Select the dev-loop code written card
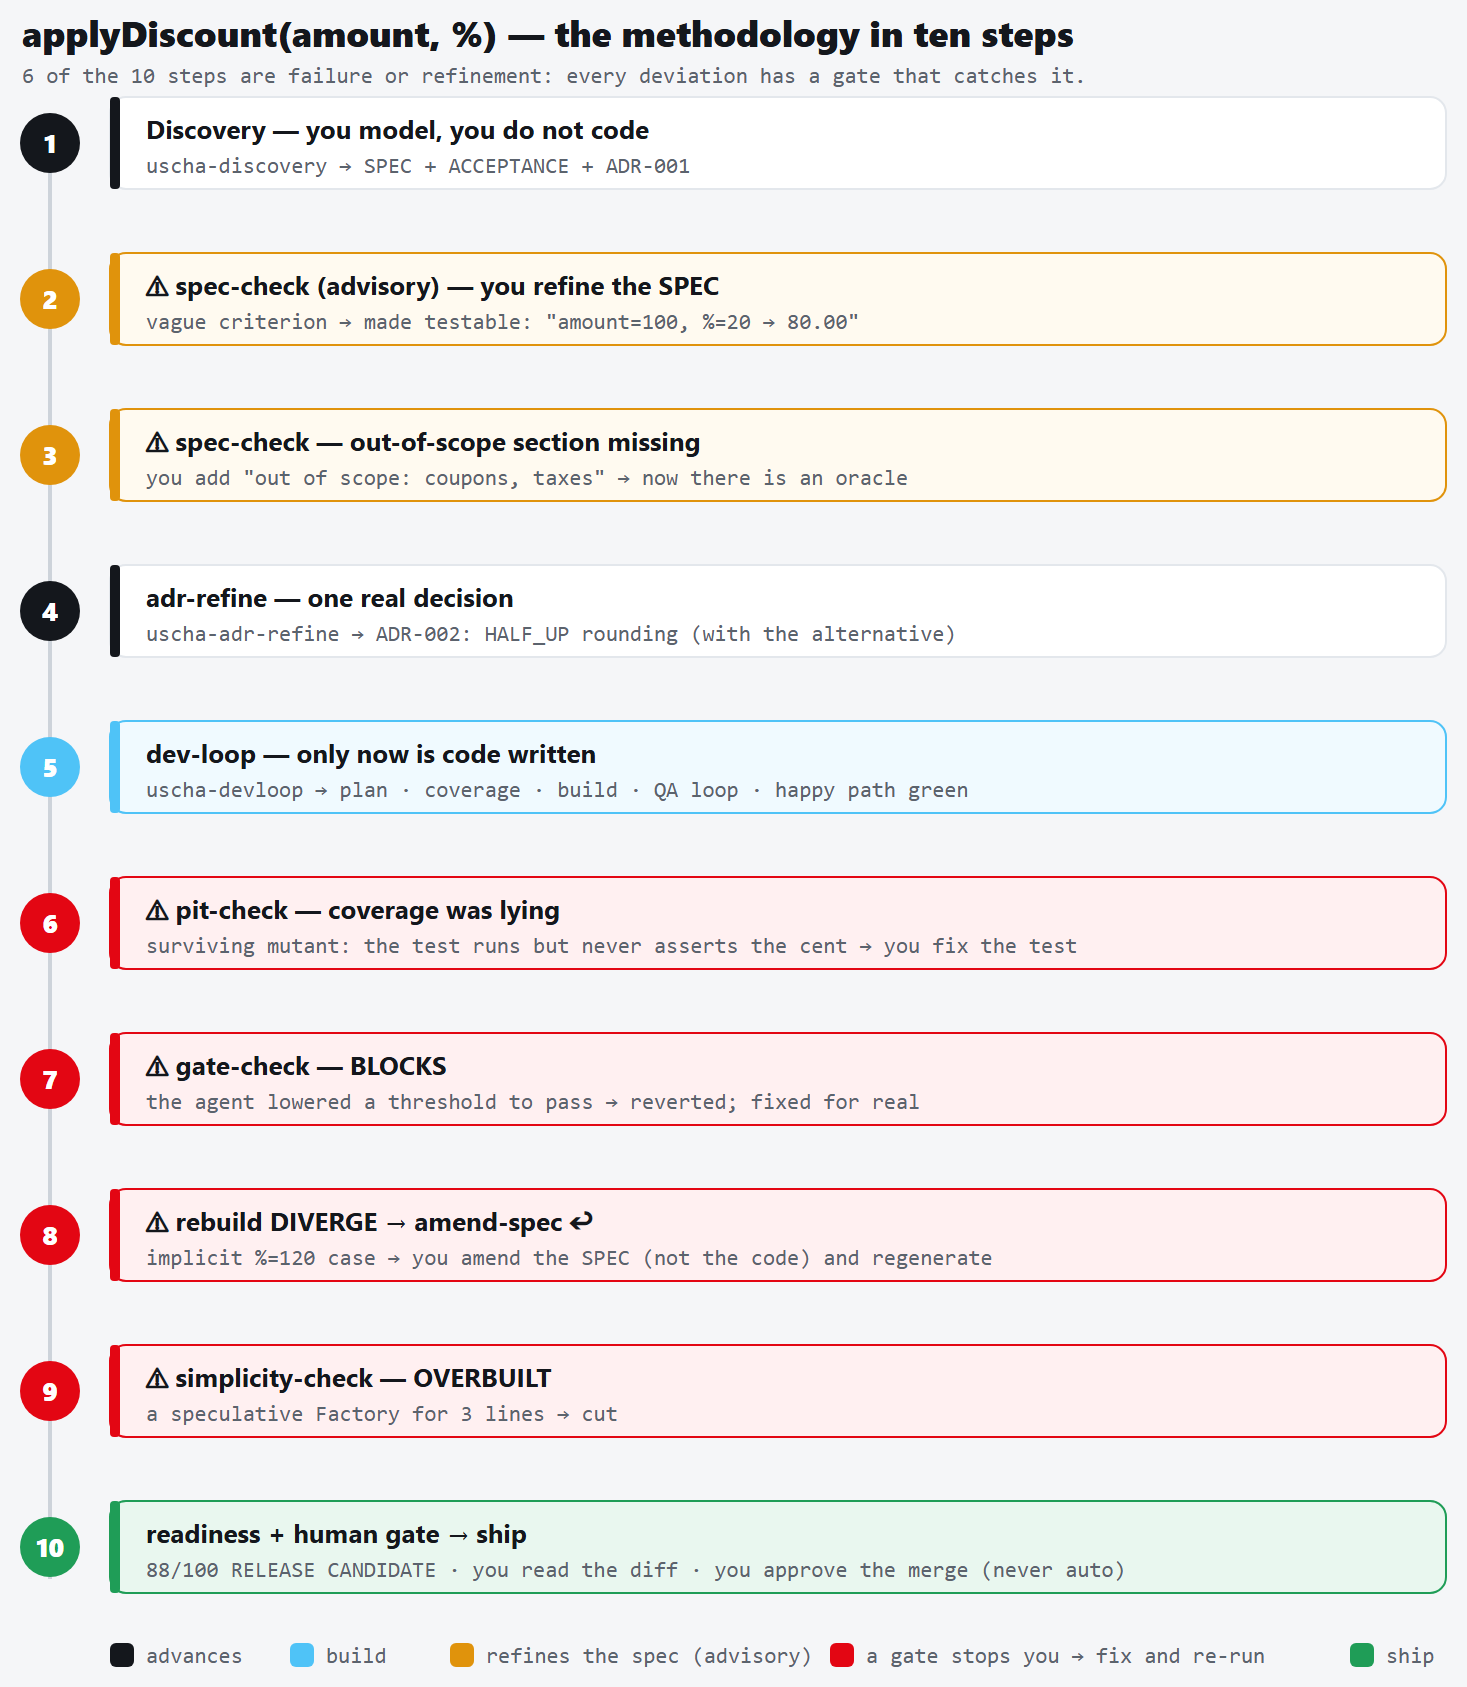This screenshot has width=1467, height=1687. (x=778, y=767)
